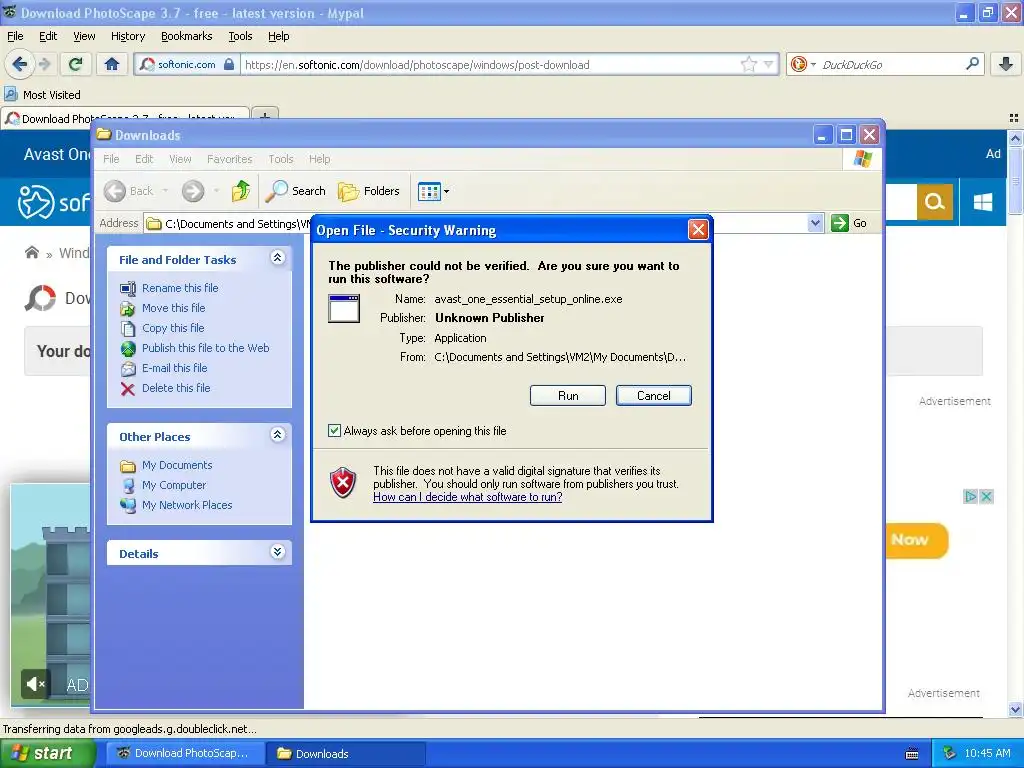Unmute the video ad speaker icon
Viewport: 1024px width, 768px height.
pyautogui.click(x=35, y=684)
